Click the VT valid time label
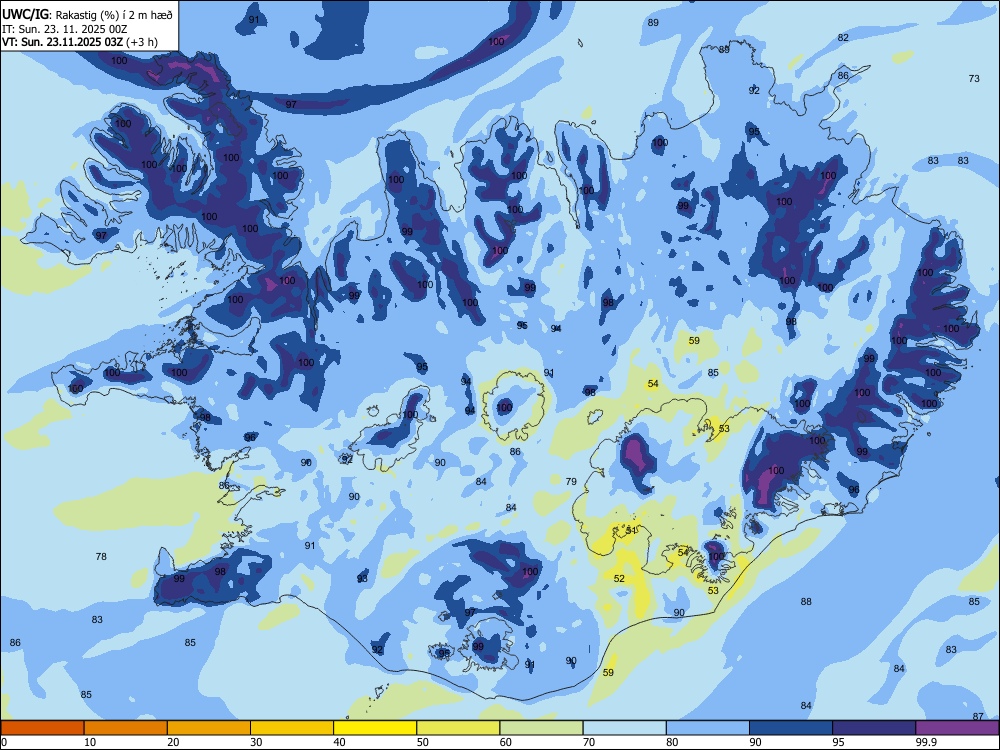The height and width of the screenshot is (750, 1000). click(x=80, y=42)
